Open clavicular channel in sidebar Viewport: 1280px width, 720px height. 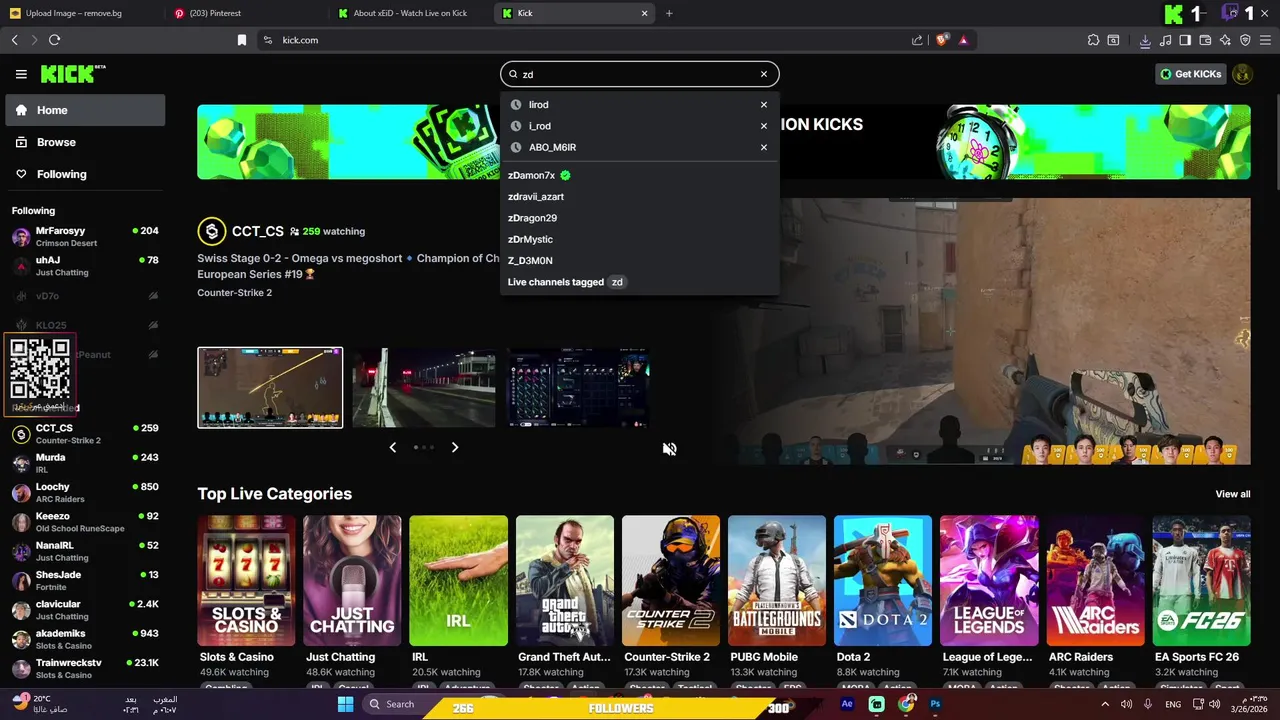click(85, 610)
